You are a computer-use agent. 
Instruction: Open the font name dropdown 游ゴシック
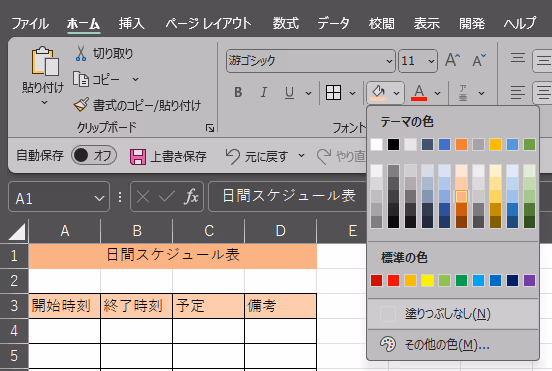click(389, 61)
